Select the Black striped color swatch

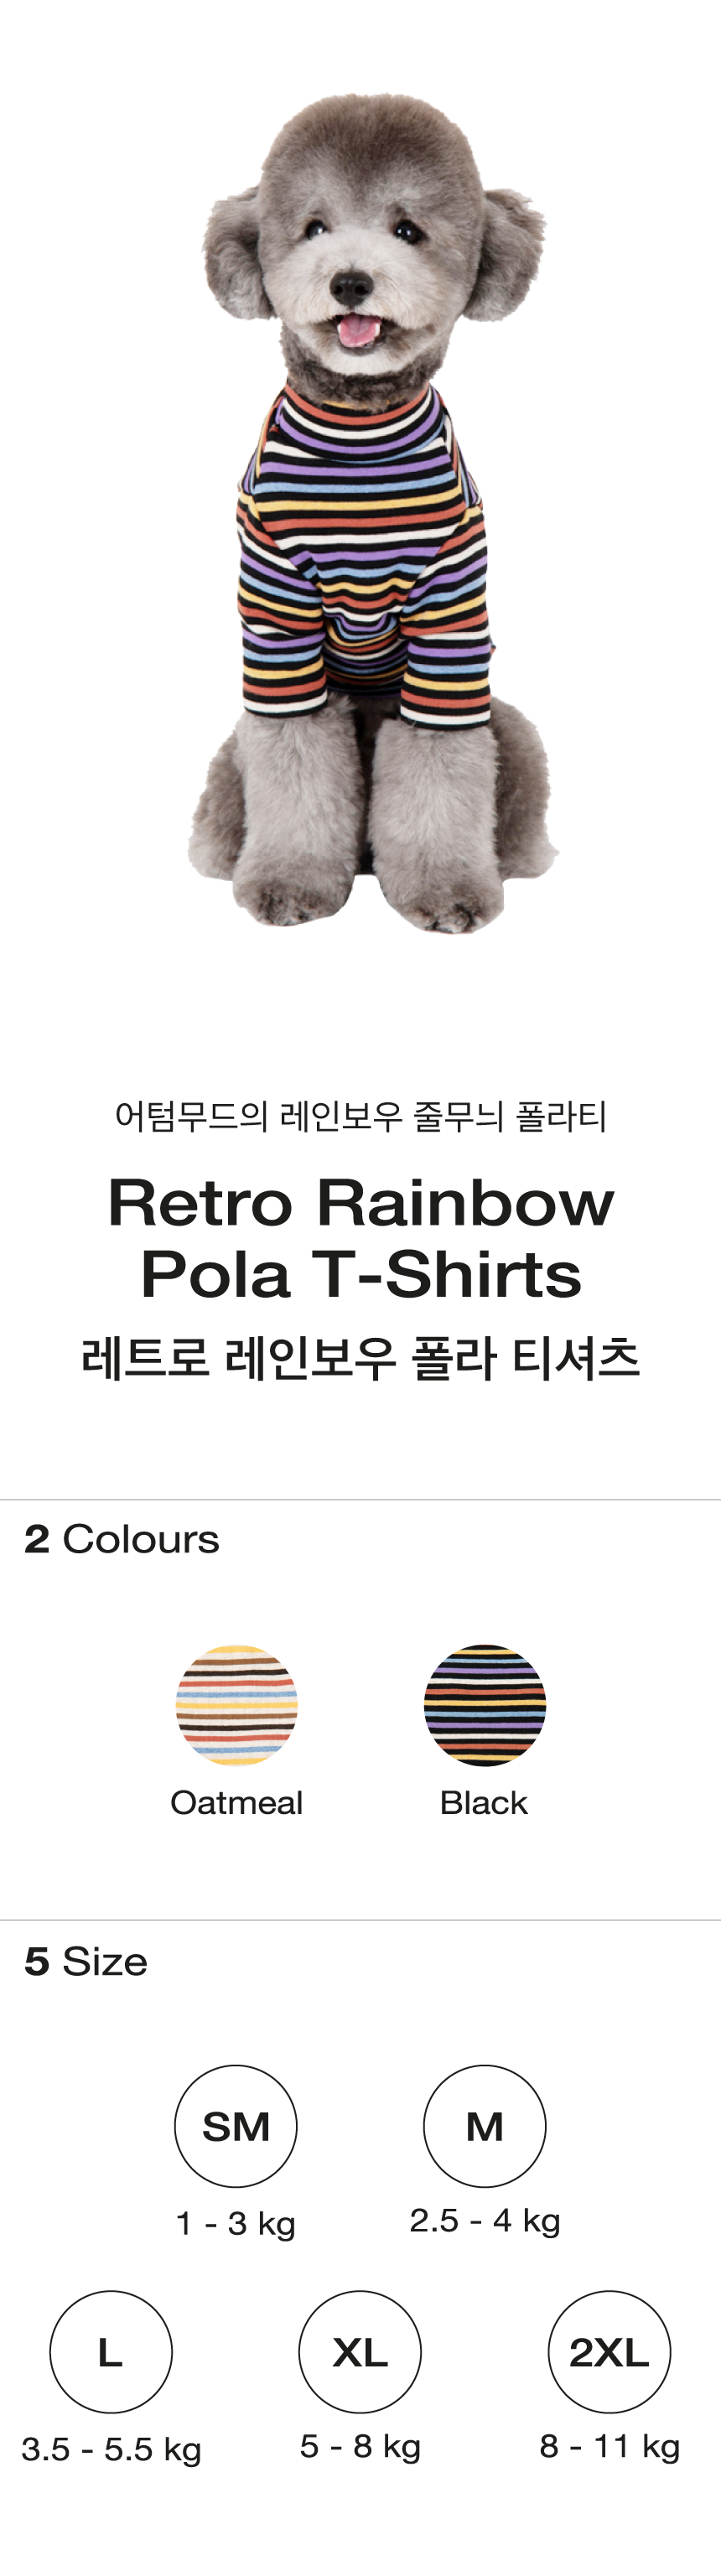pos(485,1704)
